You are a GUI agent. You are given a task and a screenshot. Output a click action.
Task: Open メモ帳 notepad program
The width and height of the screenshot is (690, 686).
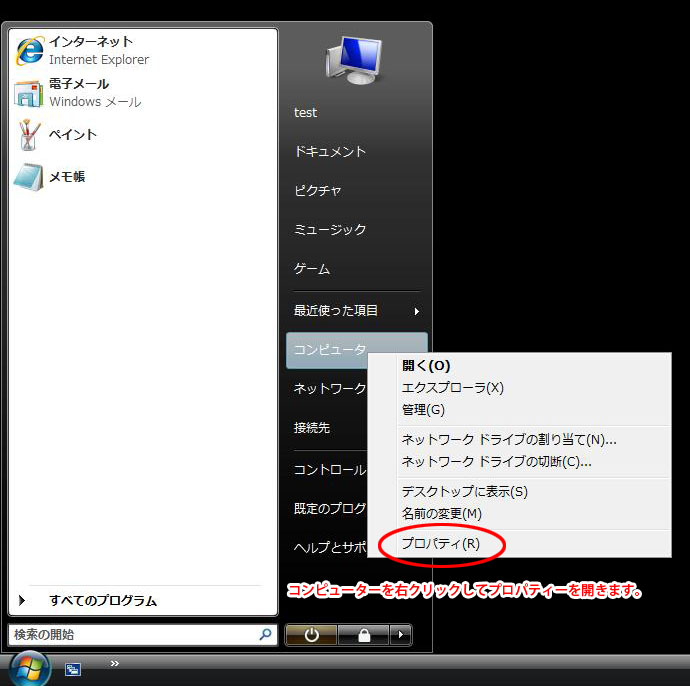143,176
